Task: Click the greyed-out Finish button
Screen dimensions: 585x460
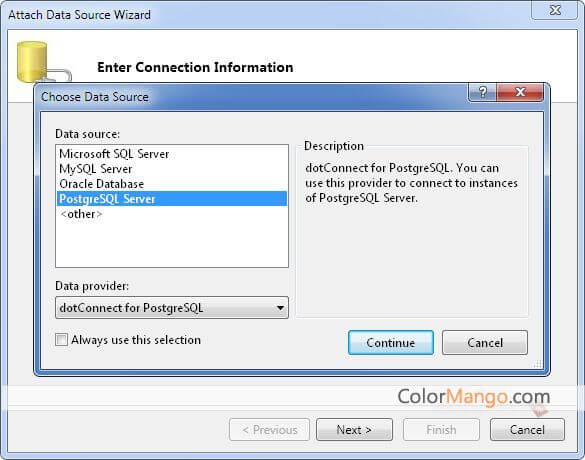Action: pyautogui.click(x=441, y=430)
